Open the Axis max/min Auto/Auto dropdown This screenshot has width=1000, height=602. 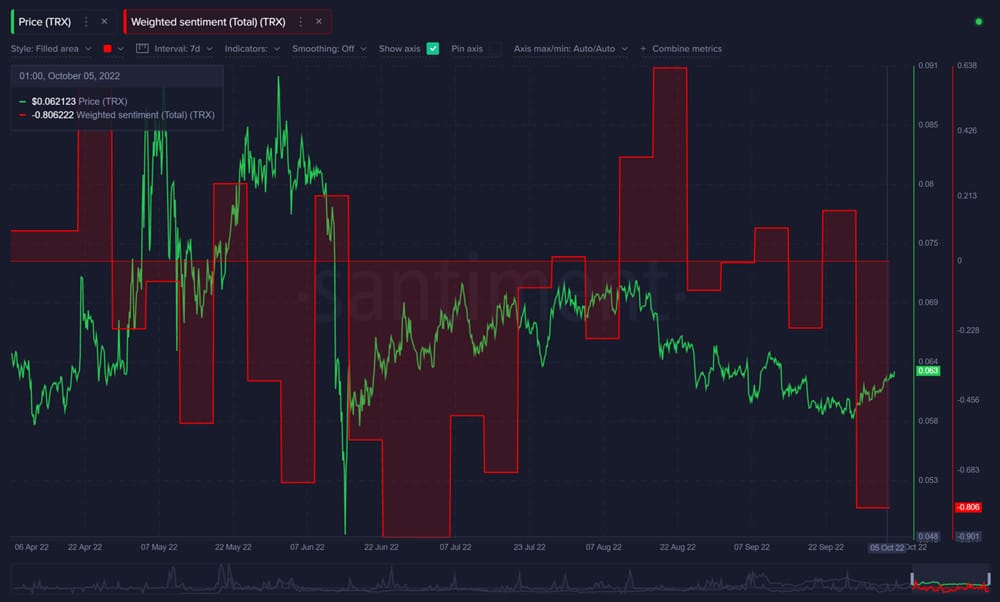pos(570,48)
